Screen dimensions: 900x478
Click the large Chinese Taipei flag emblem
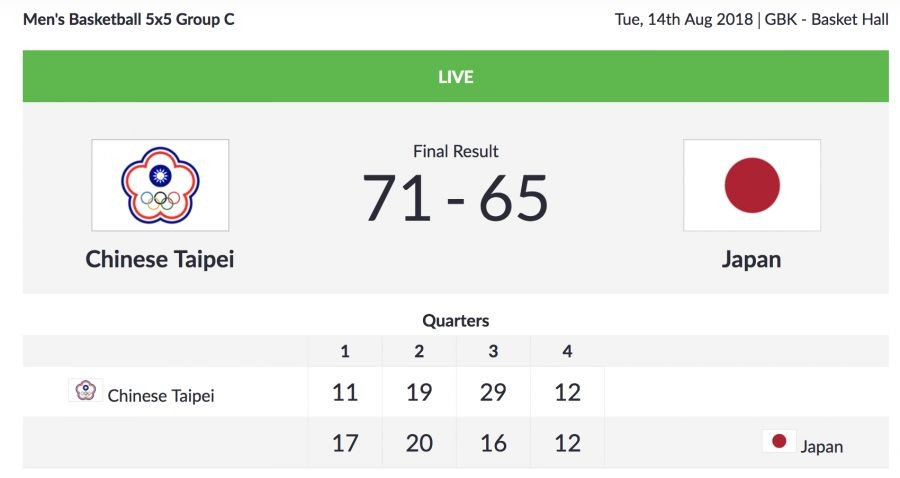point(160,185)
